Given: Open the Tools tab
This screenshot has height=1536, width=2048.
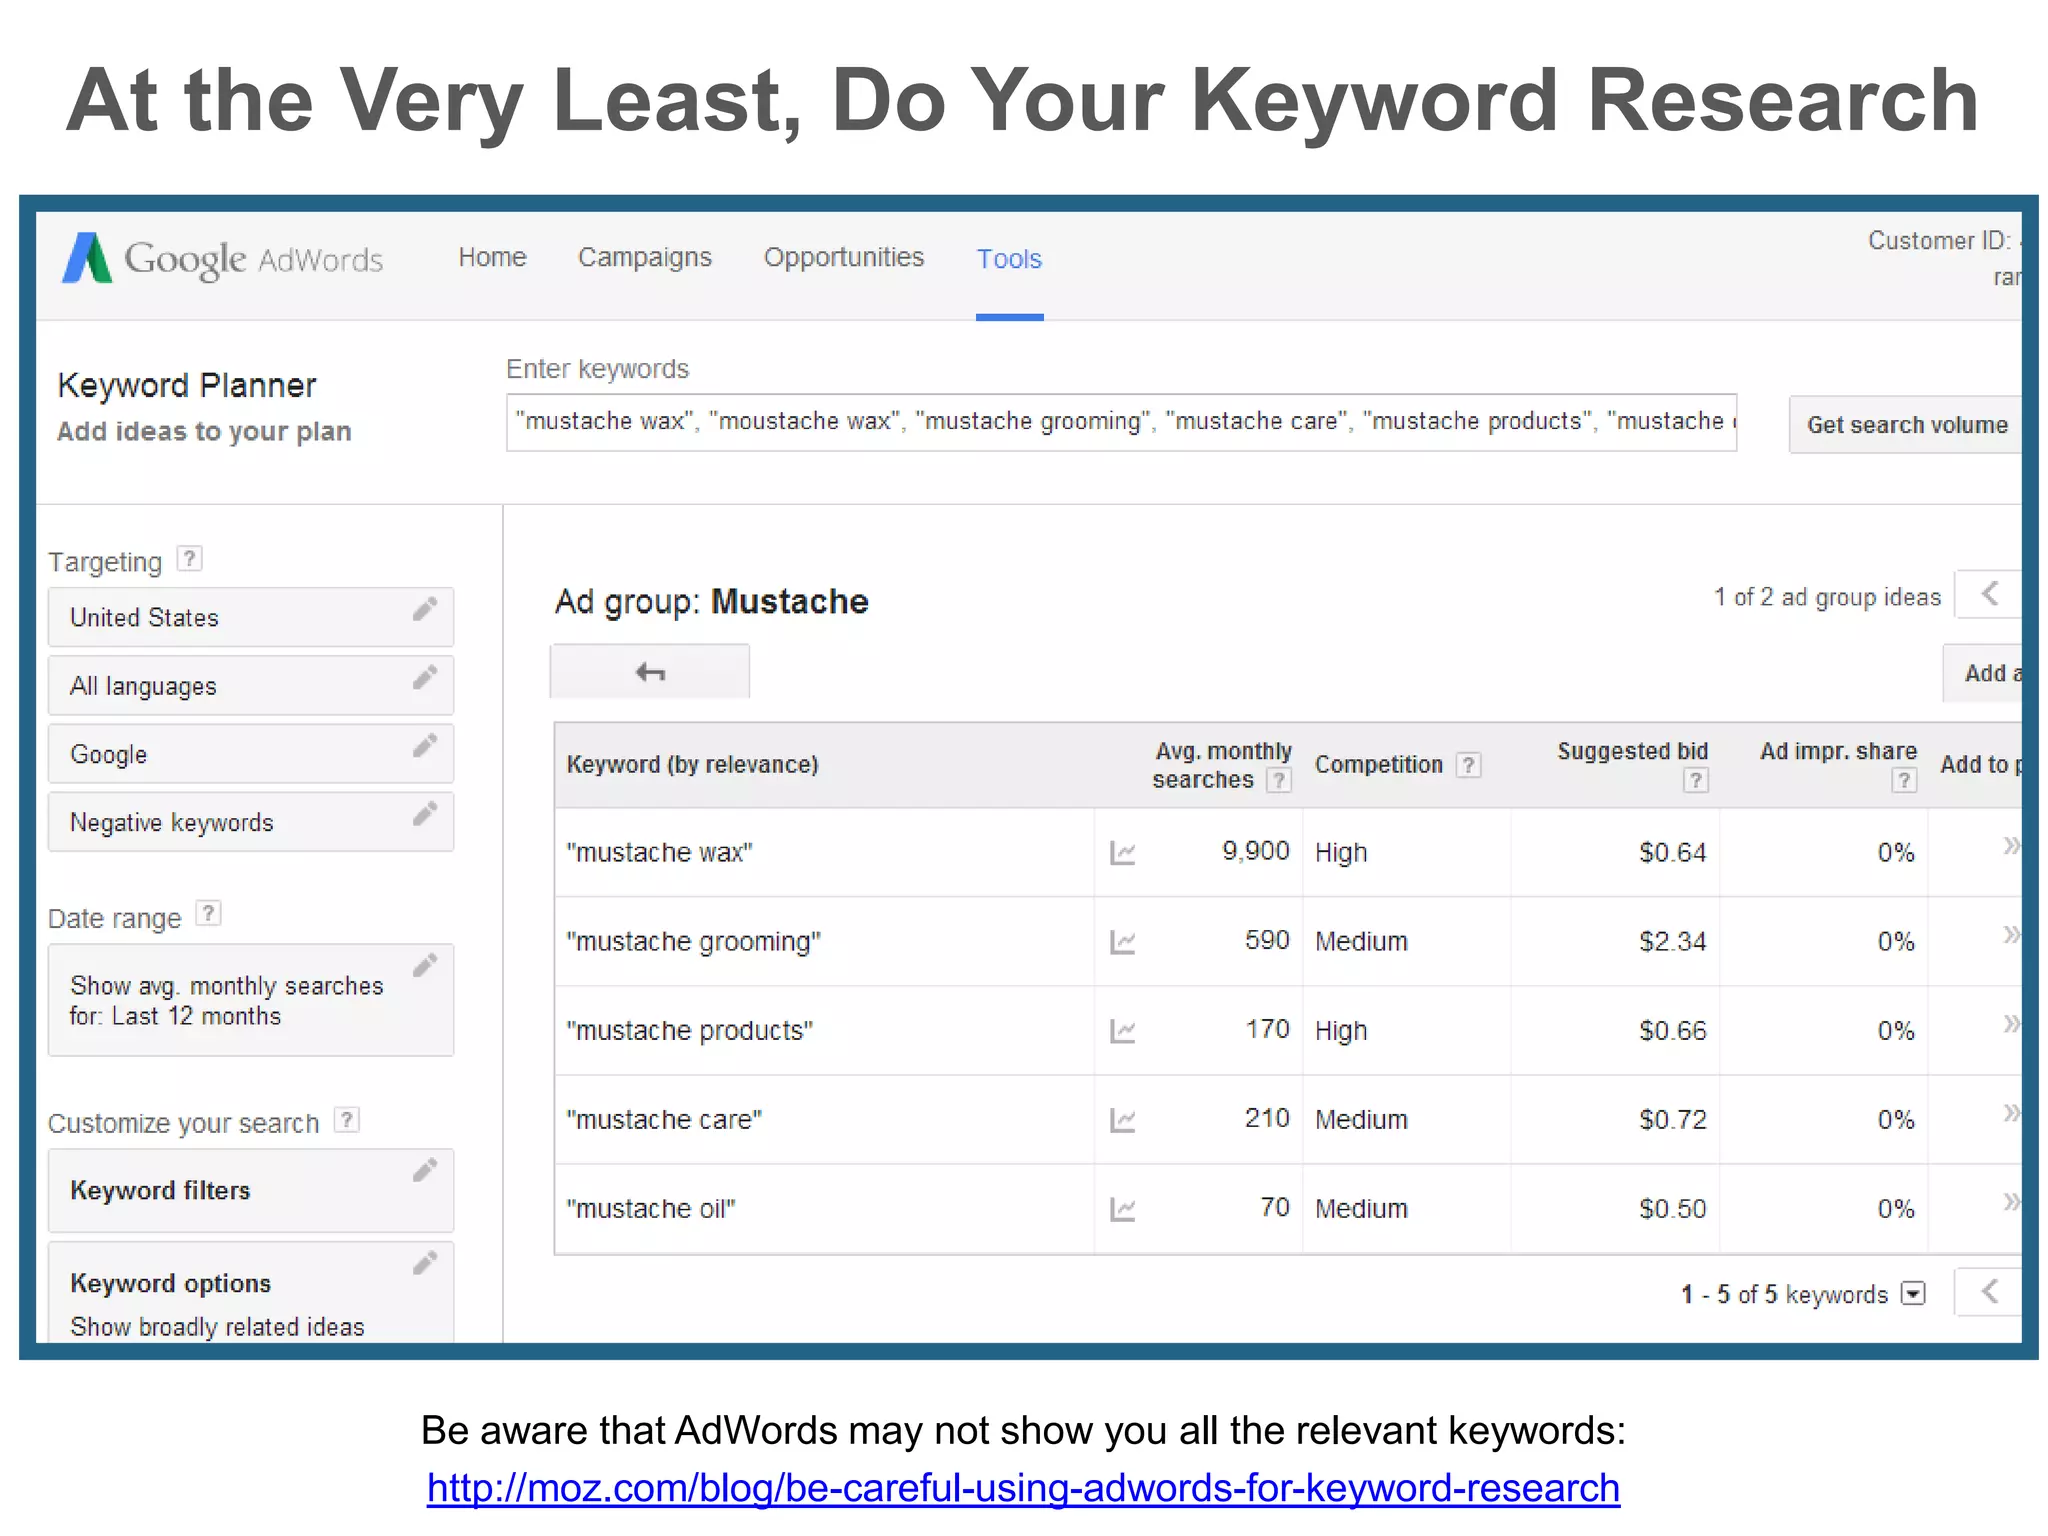Looking at the screenshot, I should coord(1009,259).
